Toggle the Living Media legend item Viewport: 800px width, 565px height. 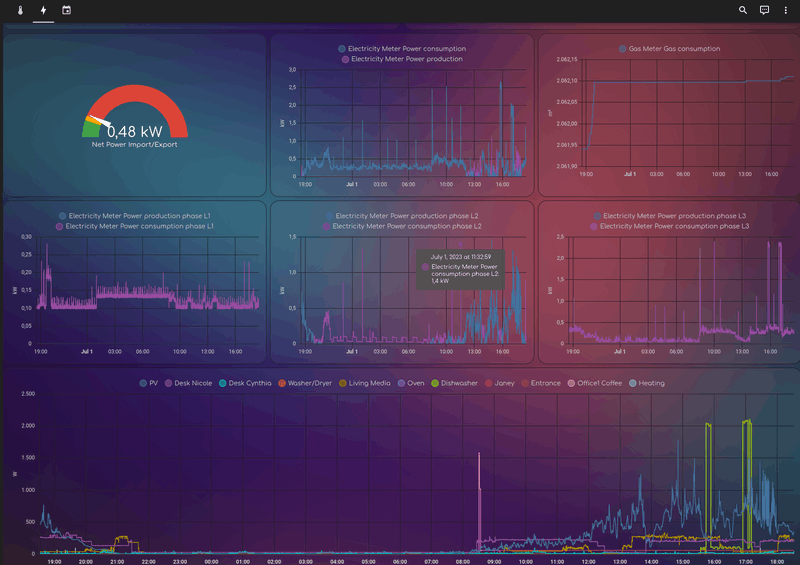(364, 383)
